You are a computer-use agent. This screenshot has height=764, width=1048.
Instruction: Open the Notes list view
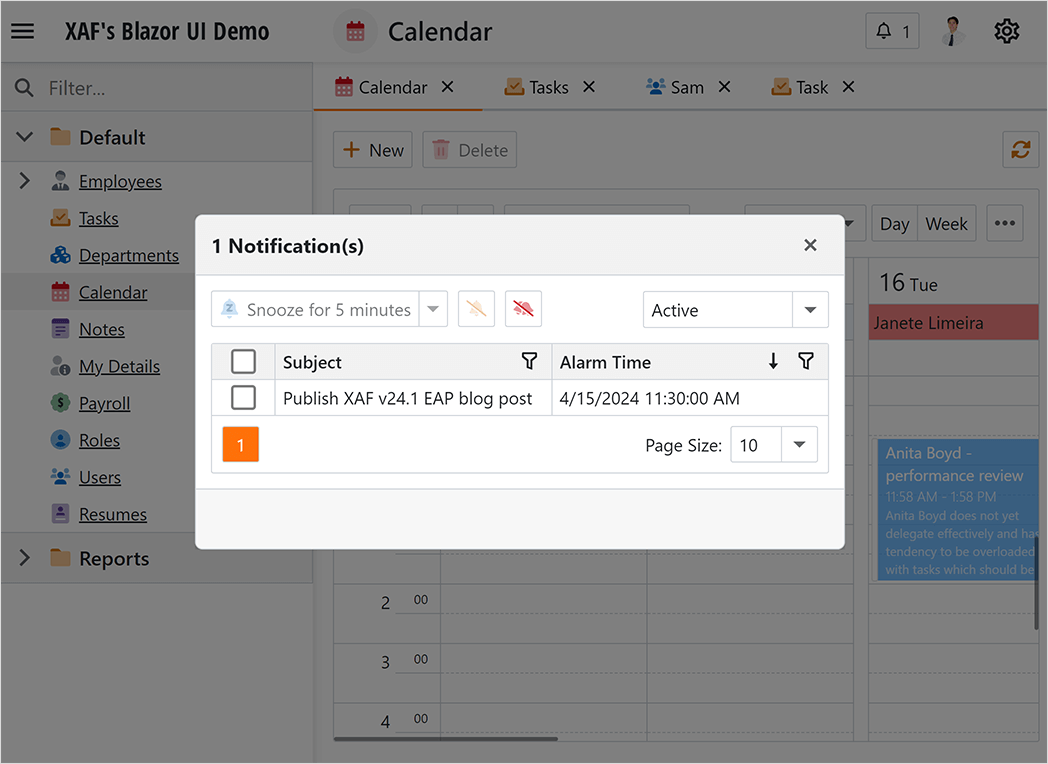click(101, 329)
